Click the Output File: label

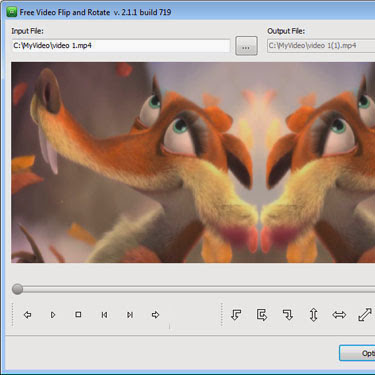point(286,31)
